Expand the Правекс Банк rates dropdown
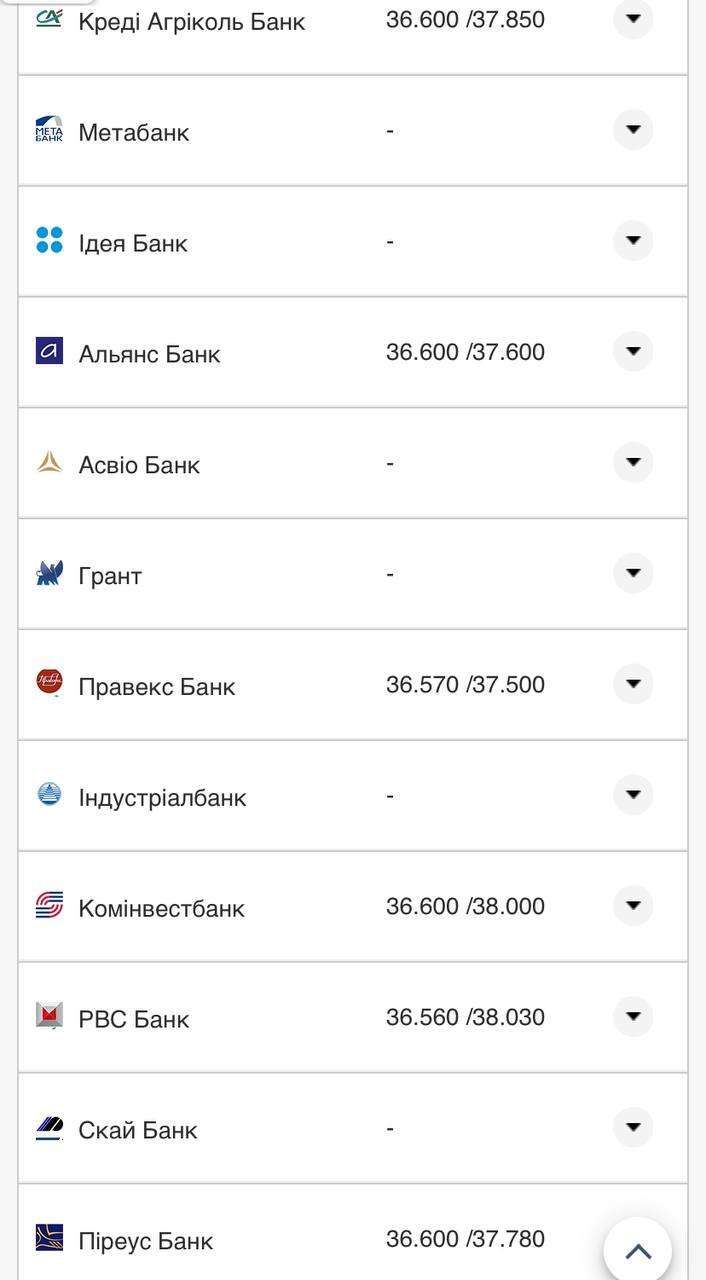This screenshot has height=1280, width=706. tap(632, 684)
